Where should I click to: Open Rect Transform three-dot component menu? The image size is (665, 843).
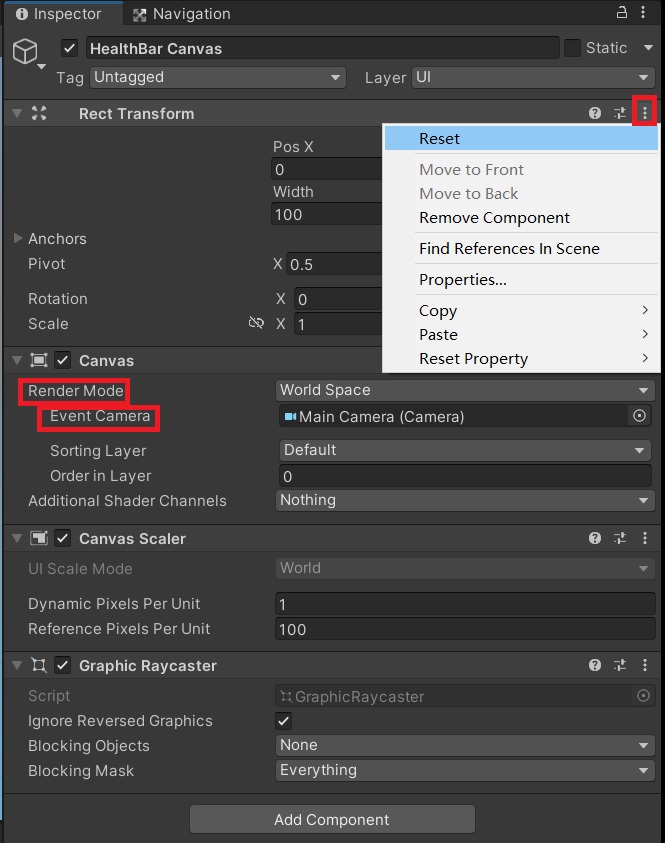click(645, 112)
